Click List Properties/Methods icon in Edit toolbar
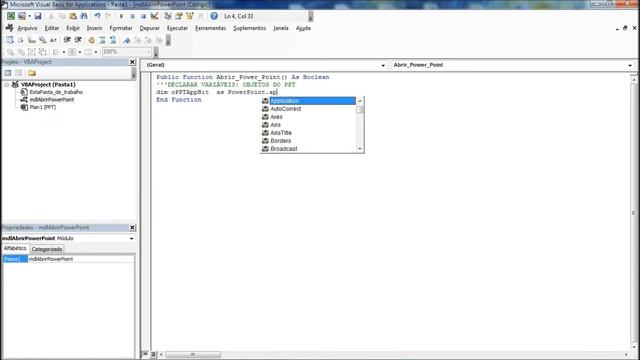 10,40
